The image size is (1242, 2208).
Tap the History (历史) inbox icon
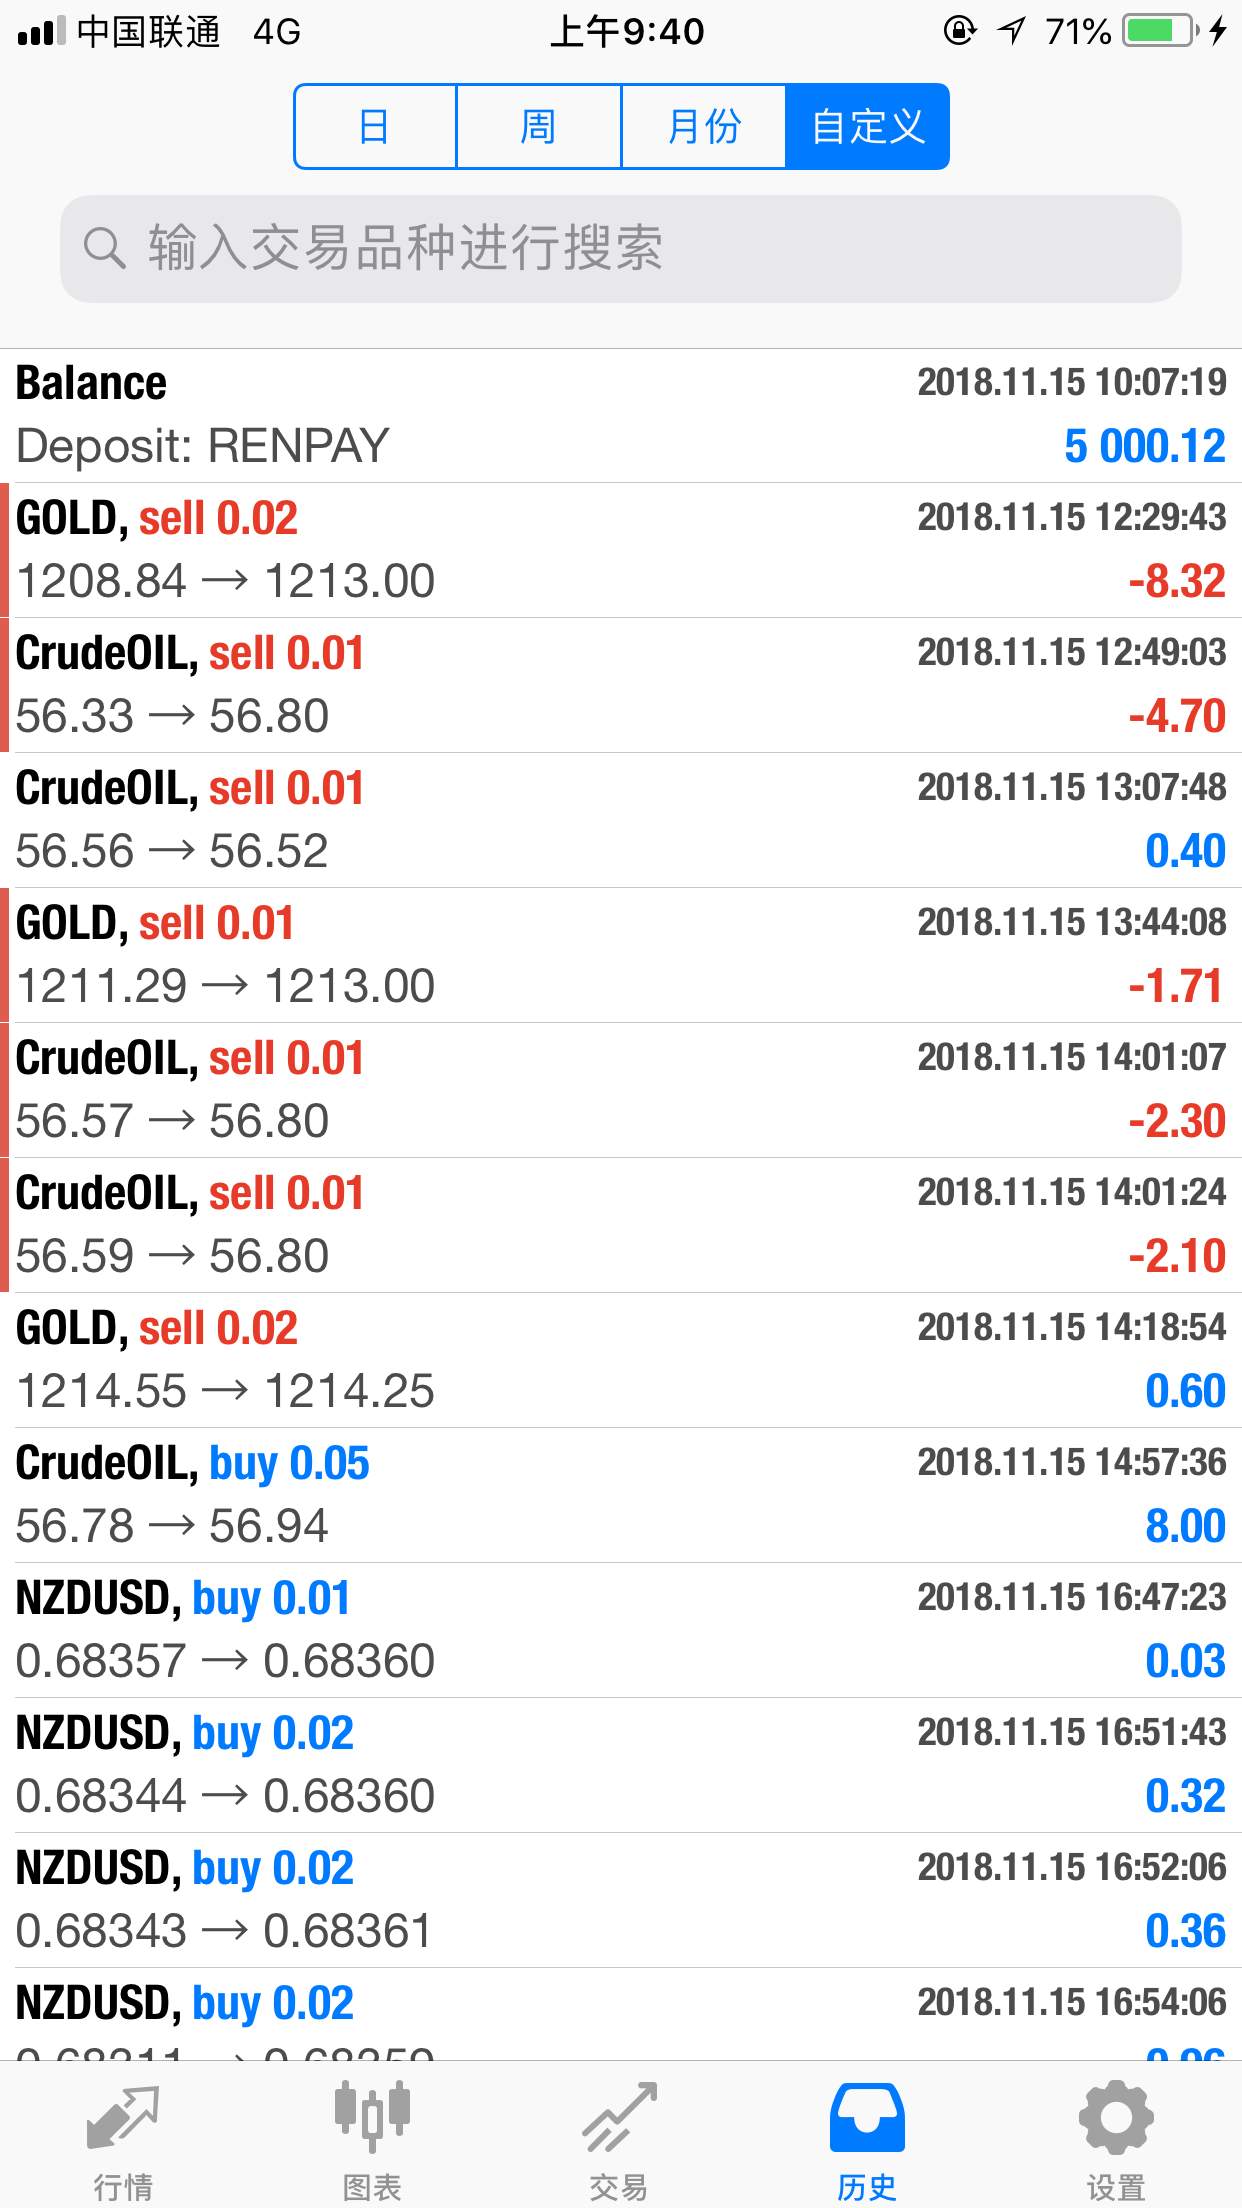(867, 2118)
